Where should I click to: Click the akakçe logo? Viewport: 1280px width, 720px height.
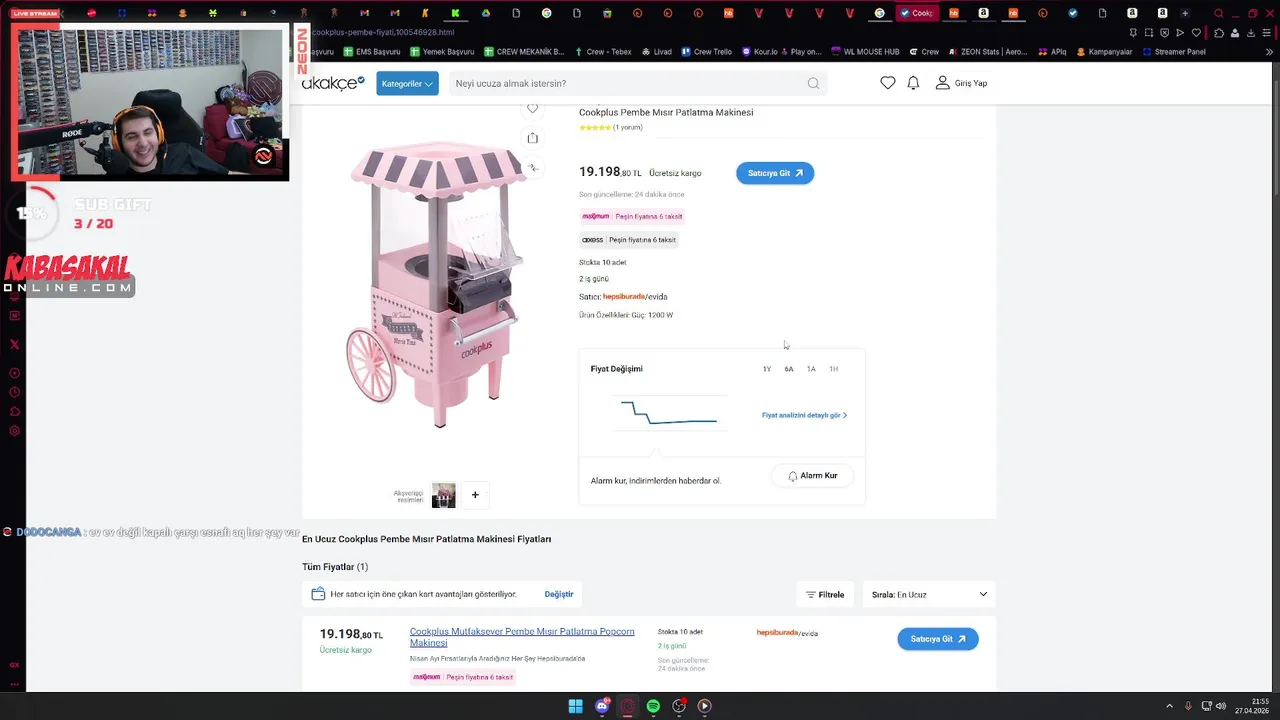tap(332, 83)
